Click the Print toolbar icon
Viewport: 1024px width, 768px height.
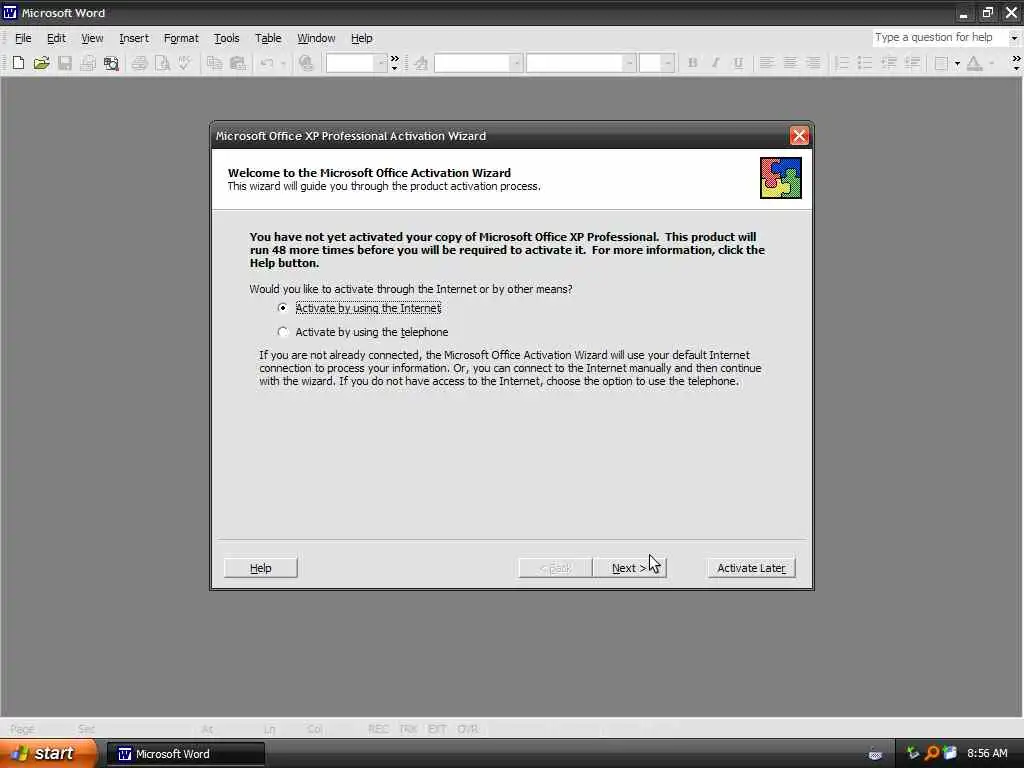(139, 63)
